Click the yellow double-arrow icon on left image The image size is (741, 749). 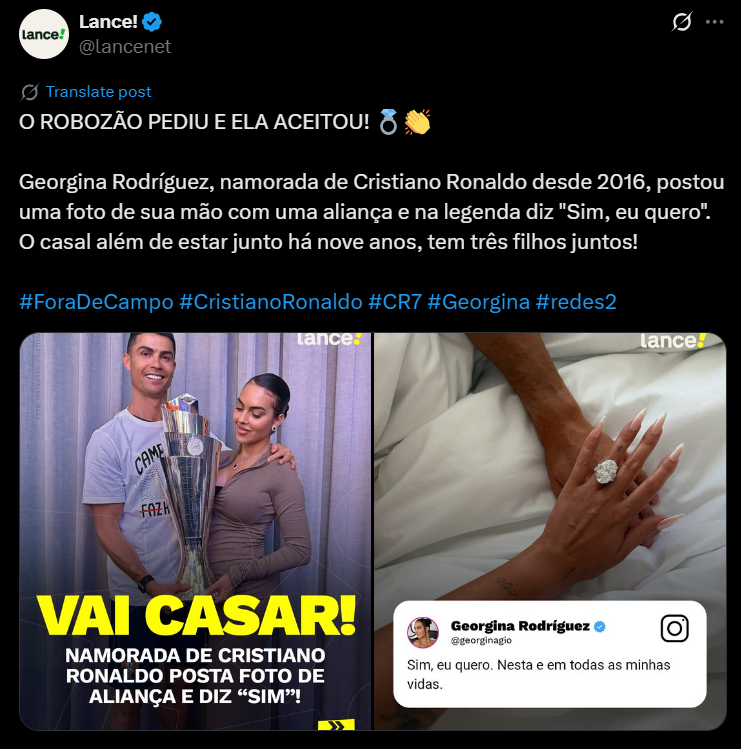[336, 725]
